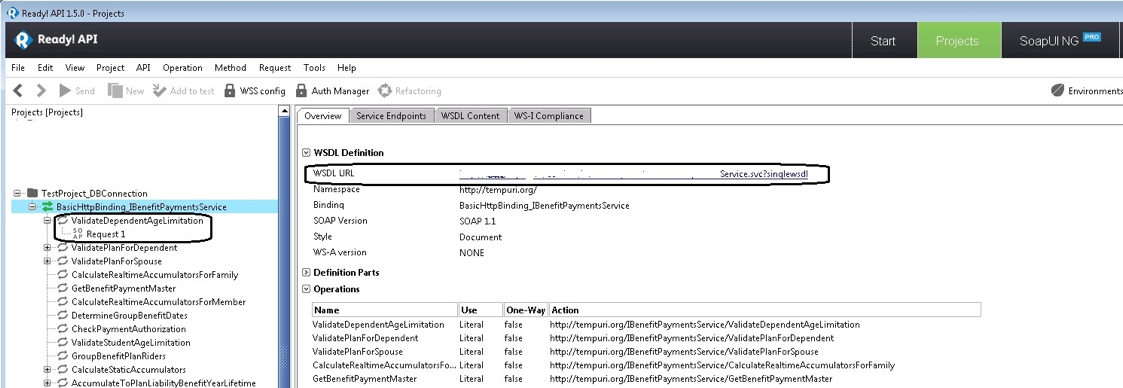The height and width of the screenshot is (388, 1123).
Task: Select CheckPaymentAuthorization operation
Action: point(128,329)
